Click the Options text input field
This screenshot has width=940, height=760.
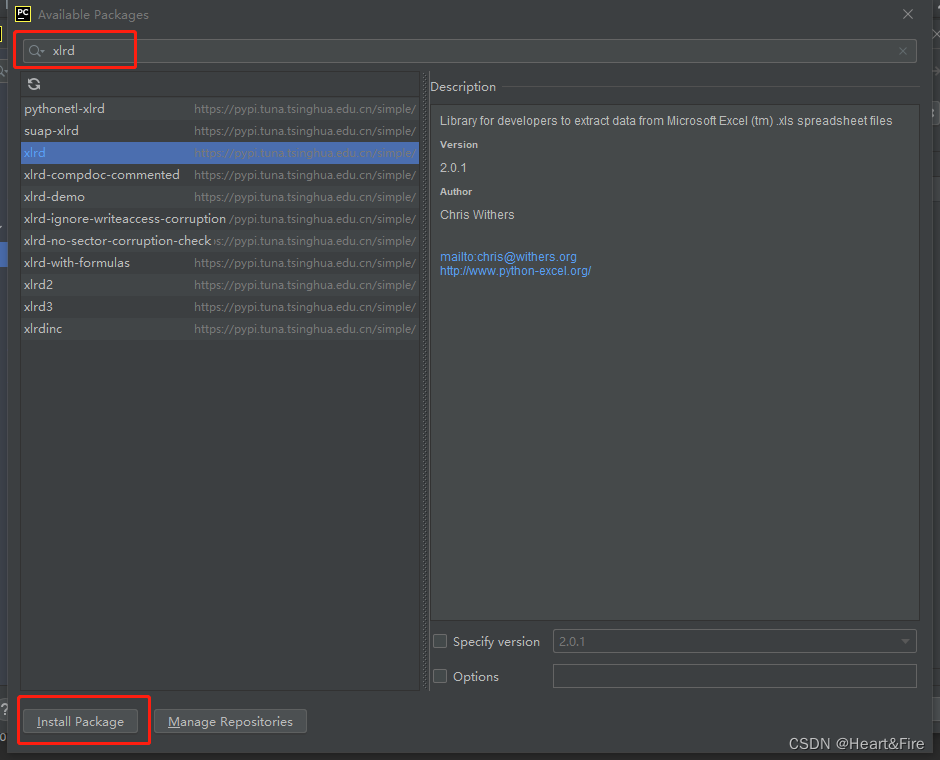pos(734,676)
